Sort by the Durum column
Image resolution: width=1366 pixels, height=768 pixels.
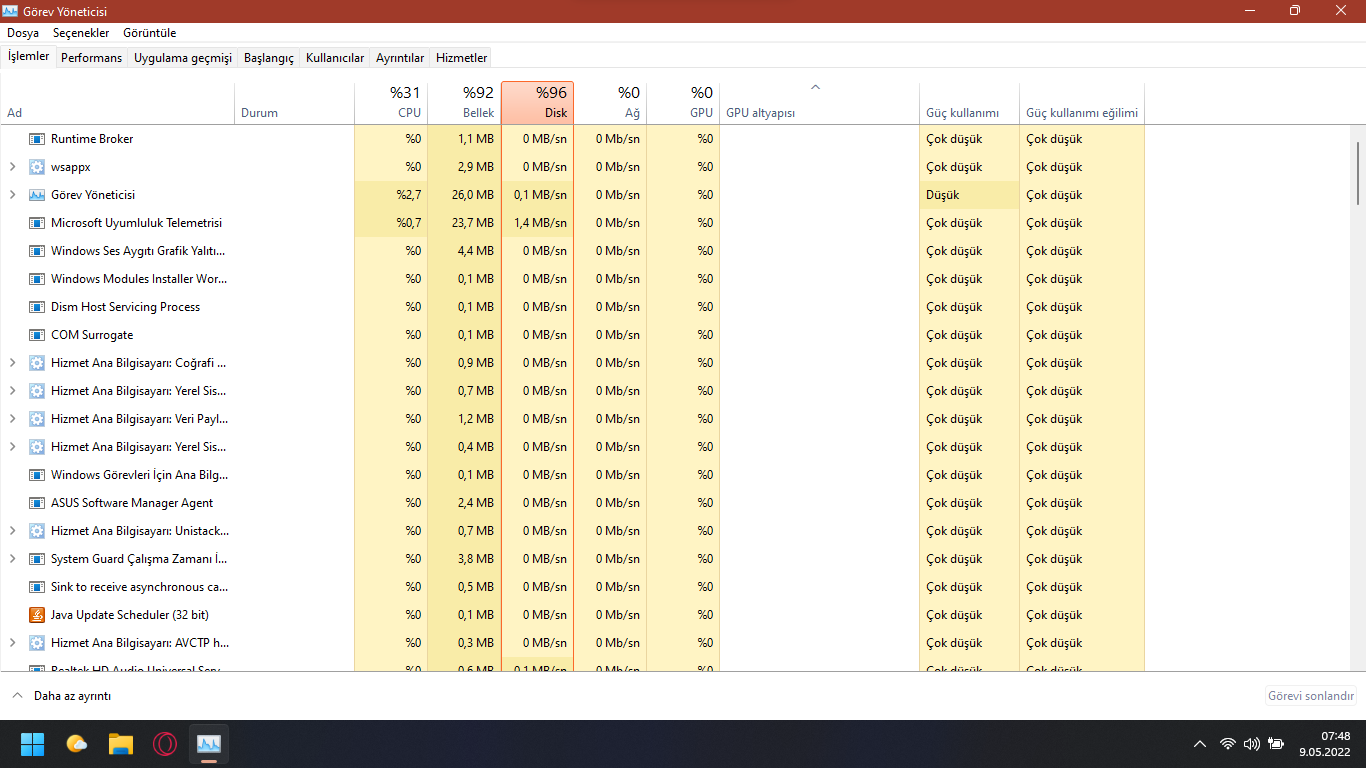tap(294, 103)
